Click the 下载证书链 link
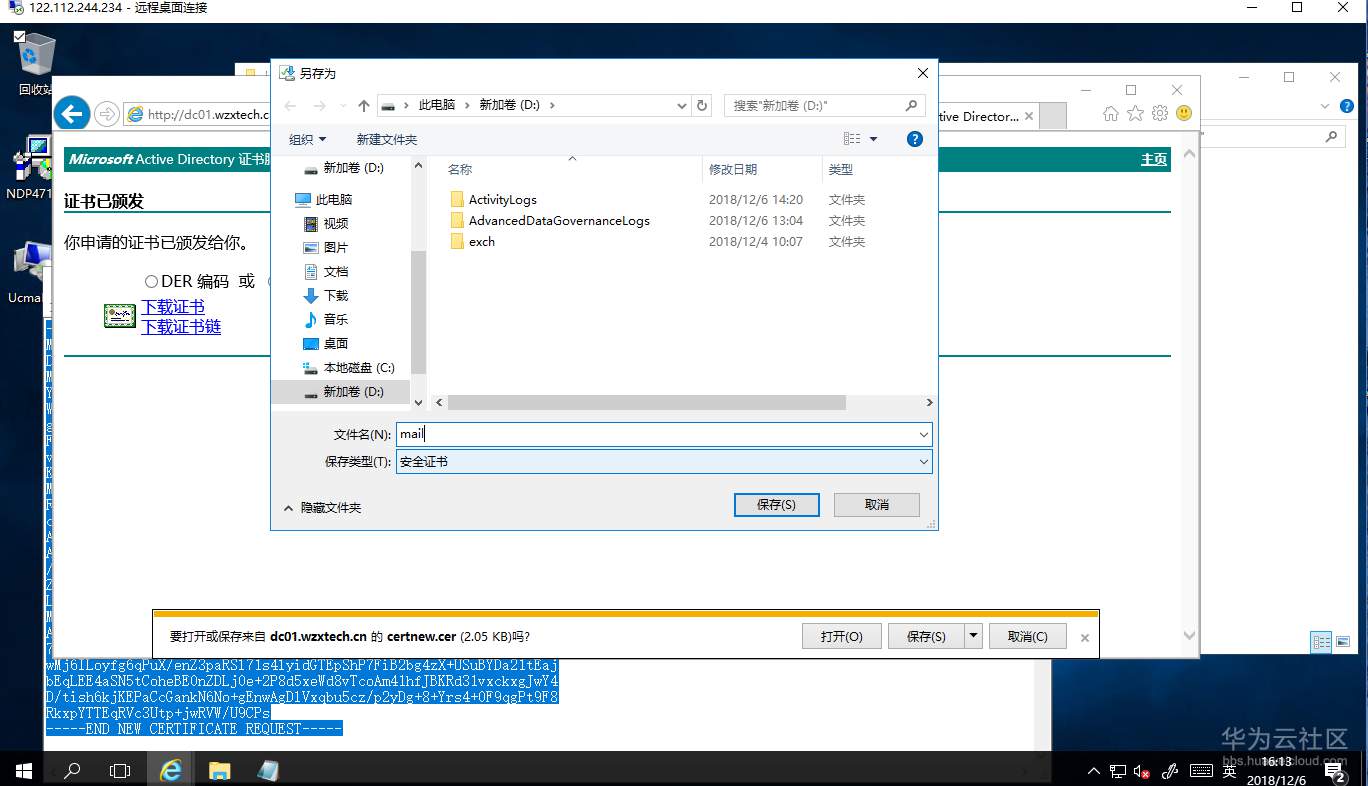This screenshot has width=1368, height=786. (x=180, y=326)
